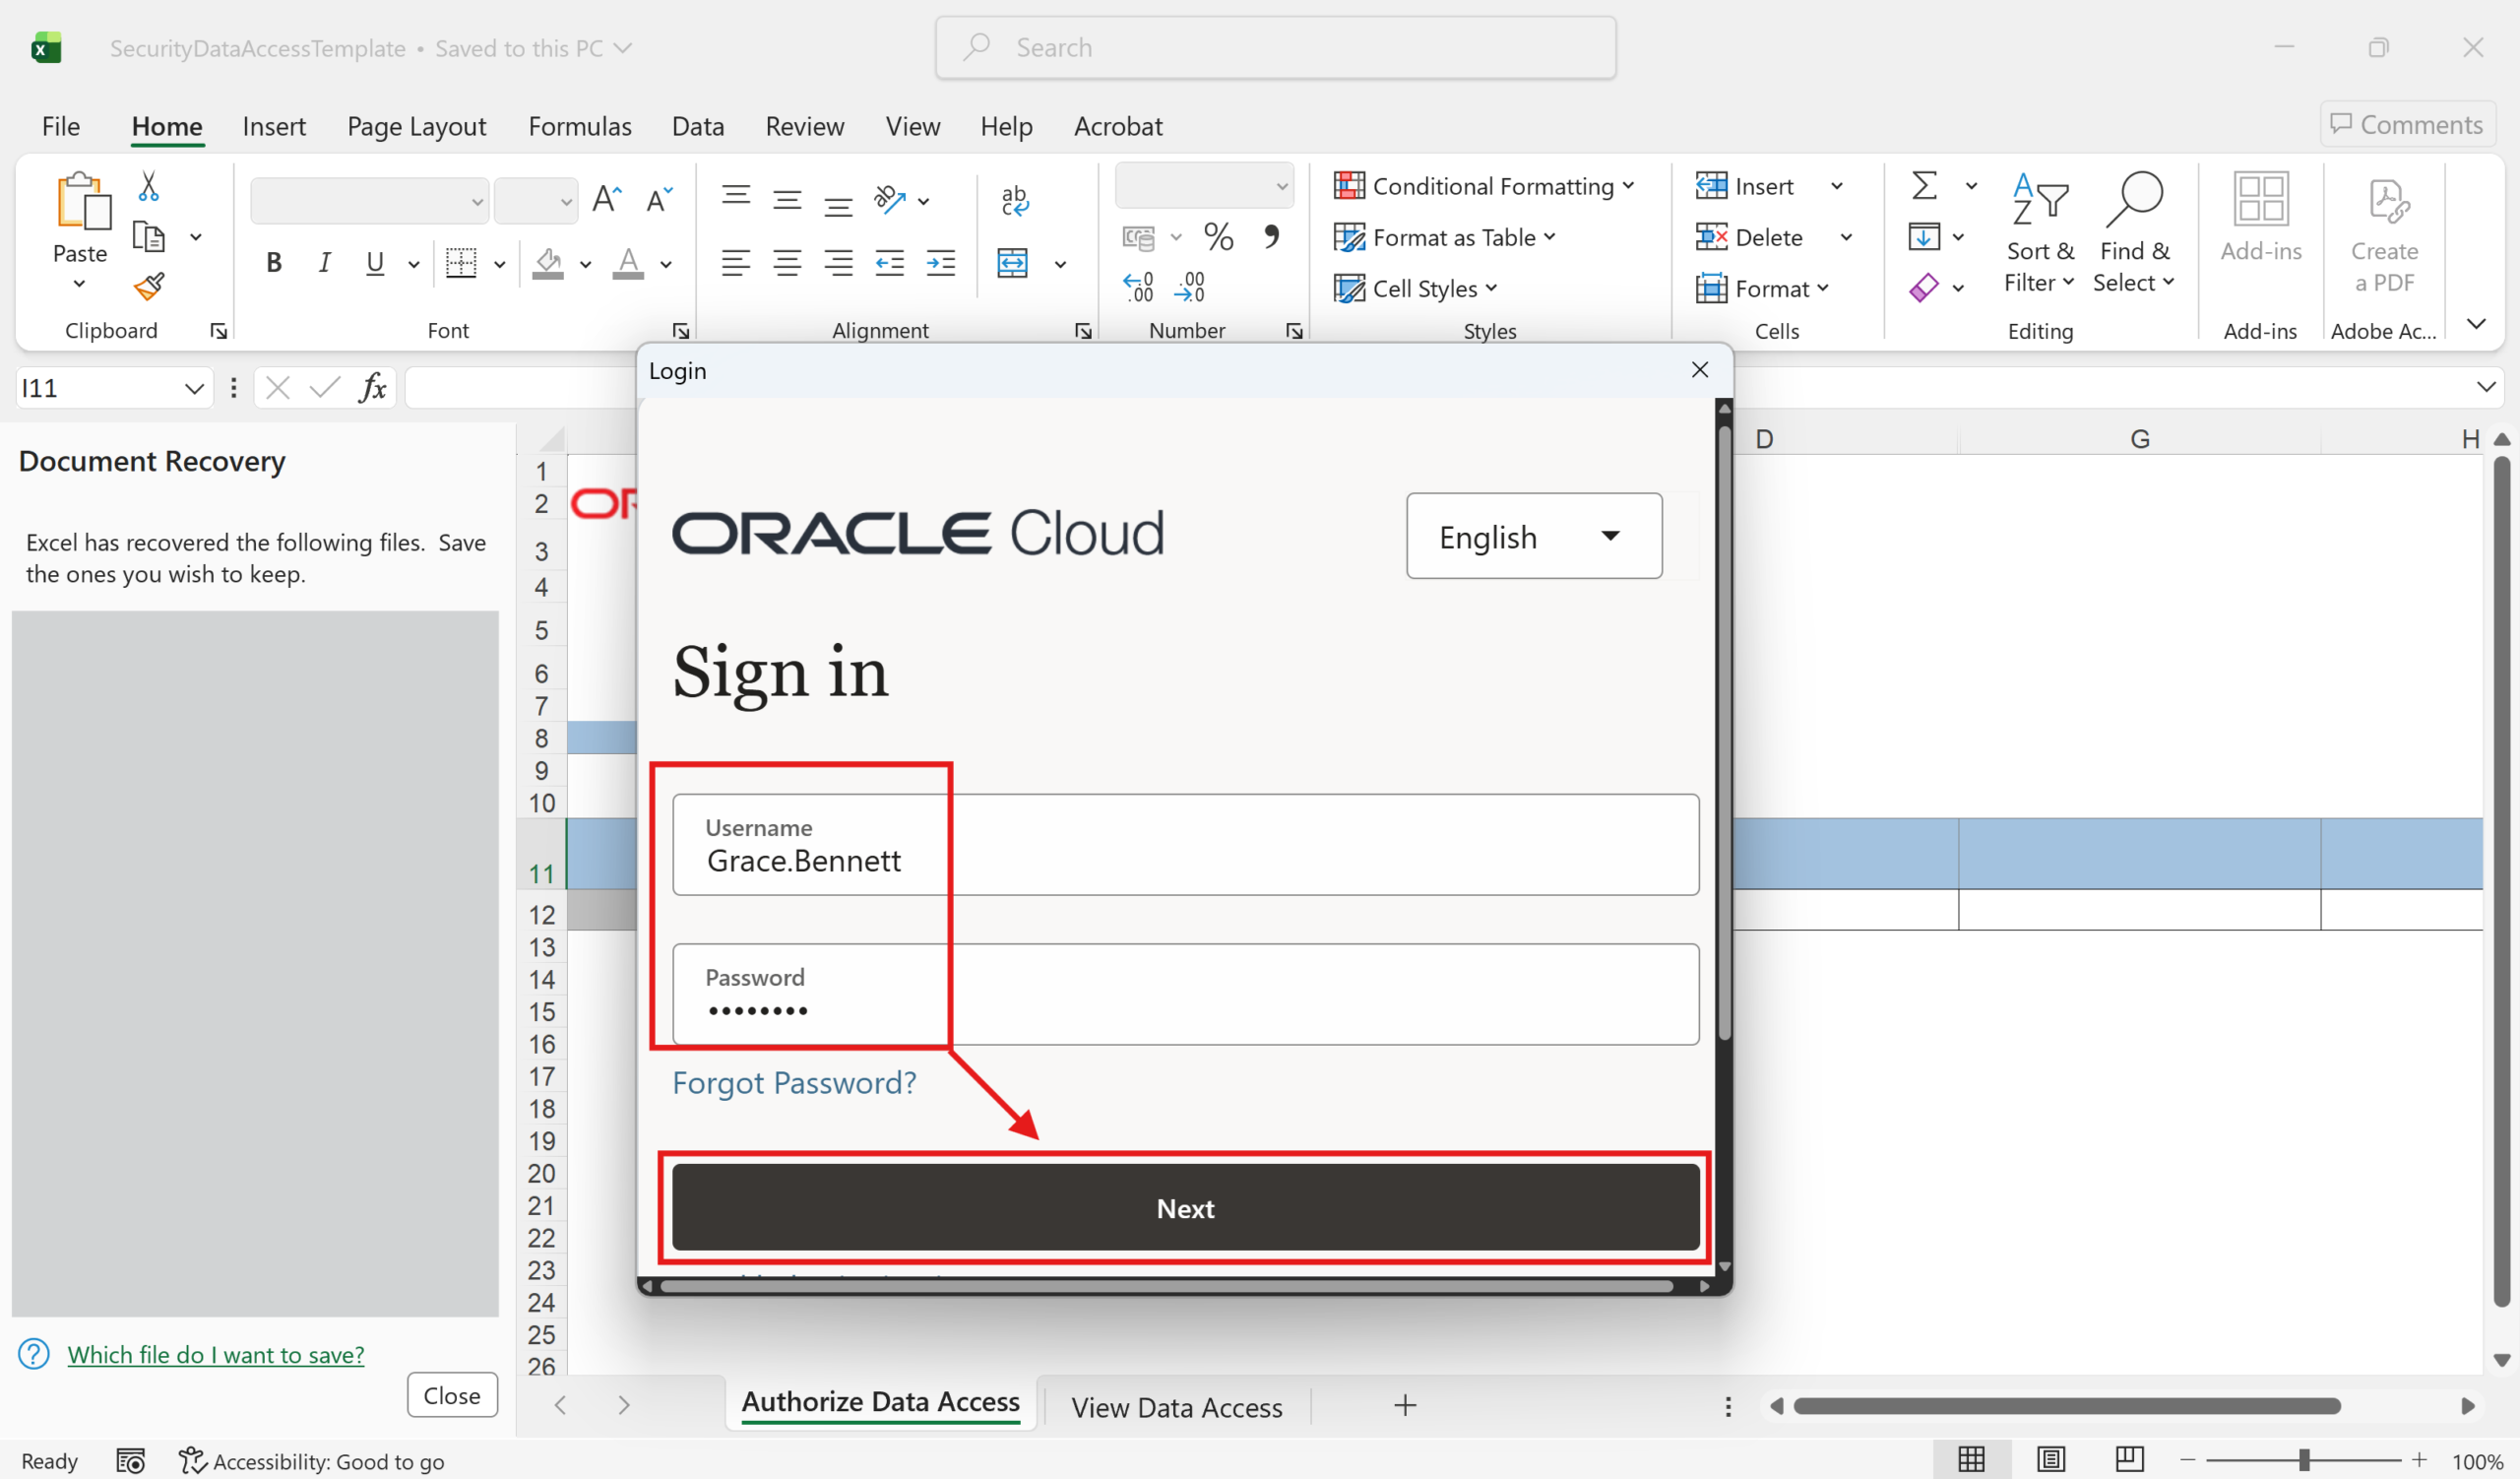Click the Forgot Password? link
Screen dimensions: 2520x1479
click(x=794, y=1083)
